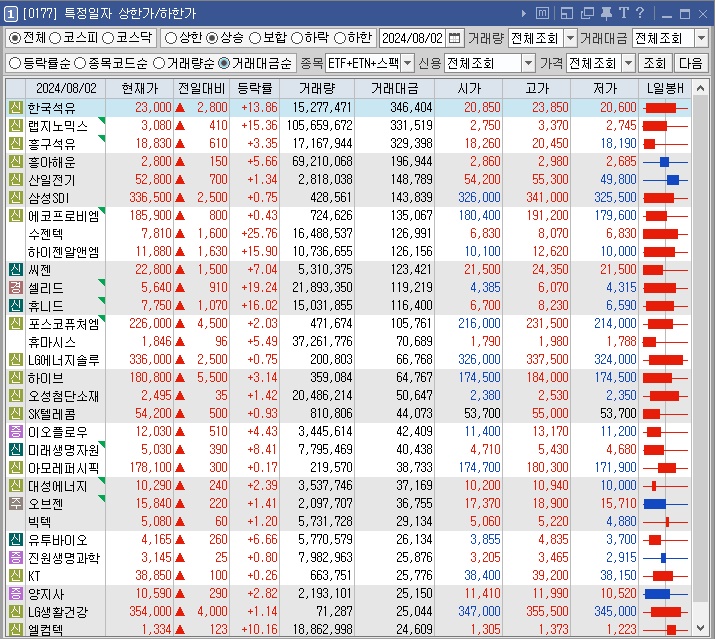Click the 시가 column header
Screen dimensions: 715x639
tap(469, 88)
